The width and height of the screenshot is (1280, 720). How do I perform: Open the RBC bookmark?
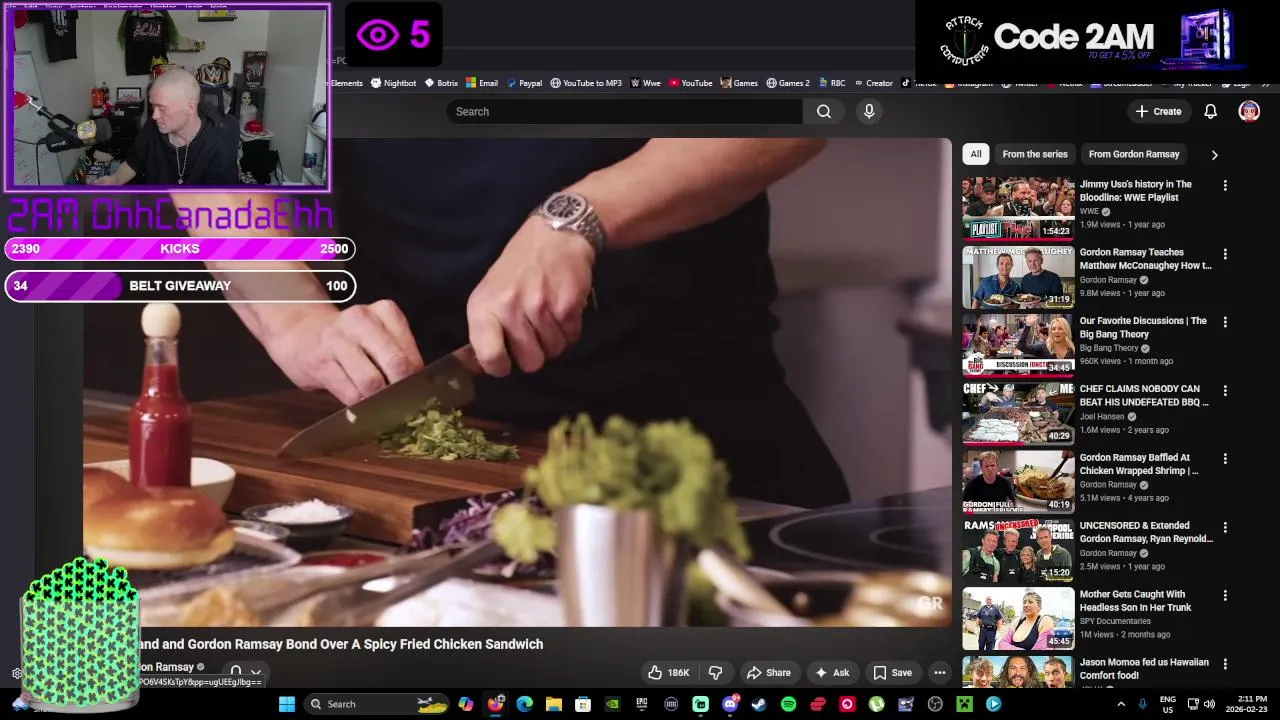(x=831, y=83)
